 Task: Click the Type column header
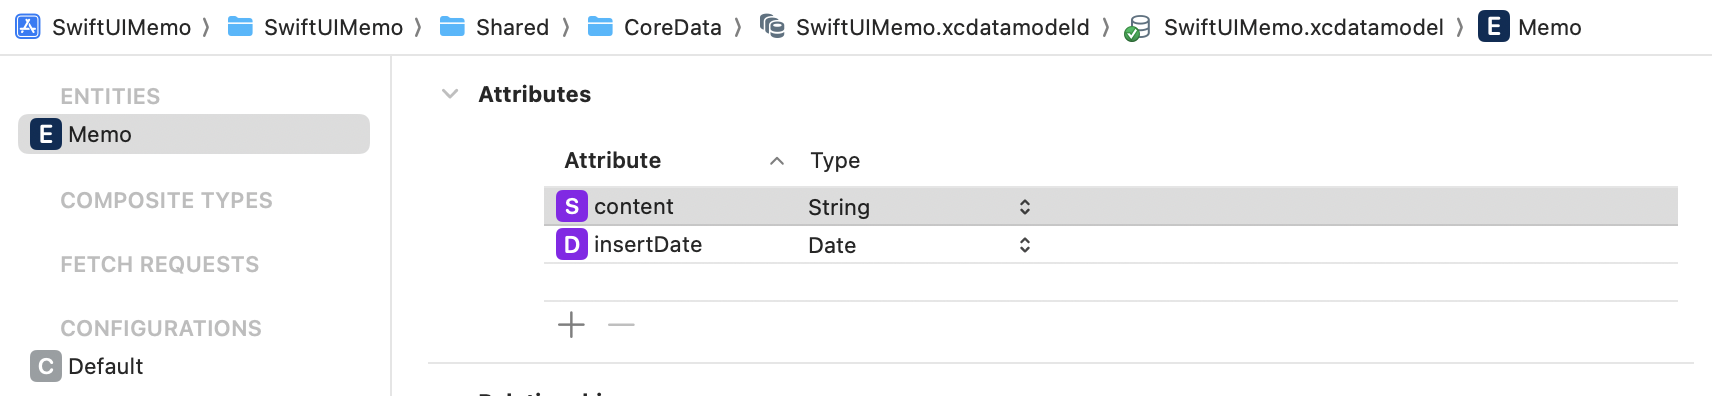(x=835, y=161)
